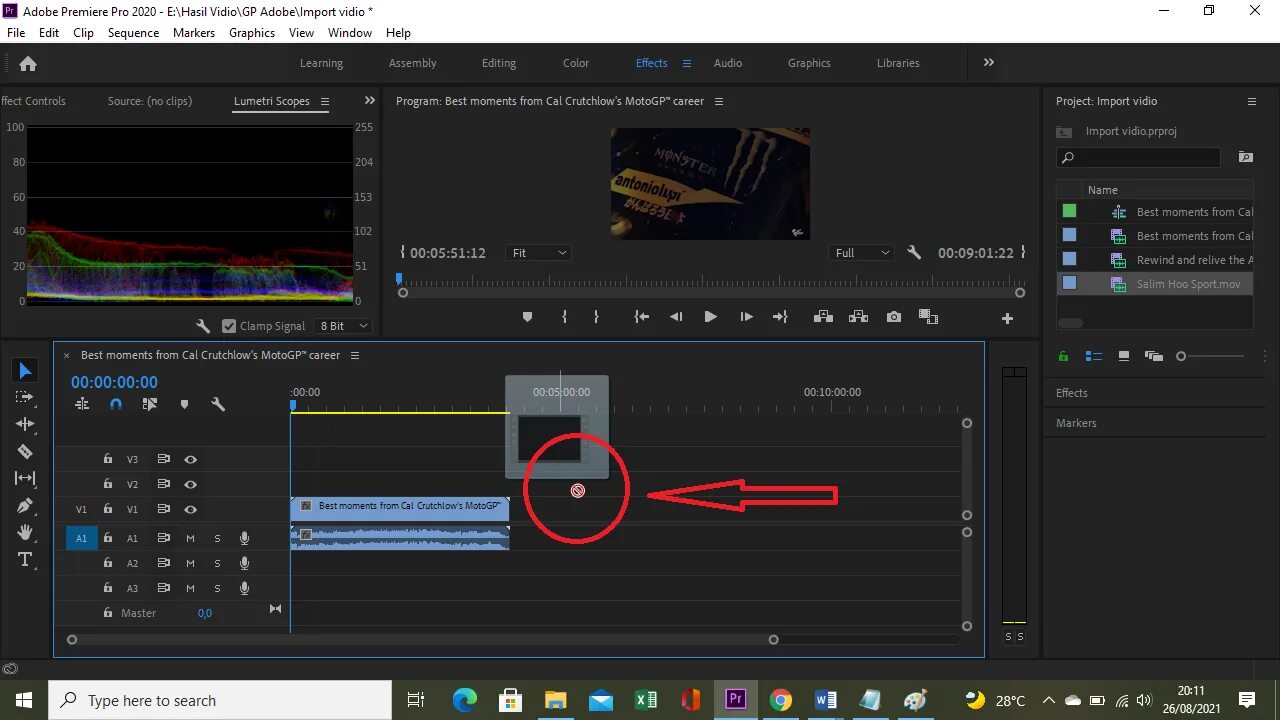The width and height of the screenshot is (1280, 720).
Task: Toggle nest sequence insert mode
Action: point(82,405)
